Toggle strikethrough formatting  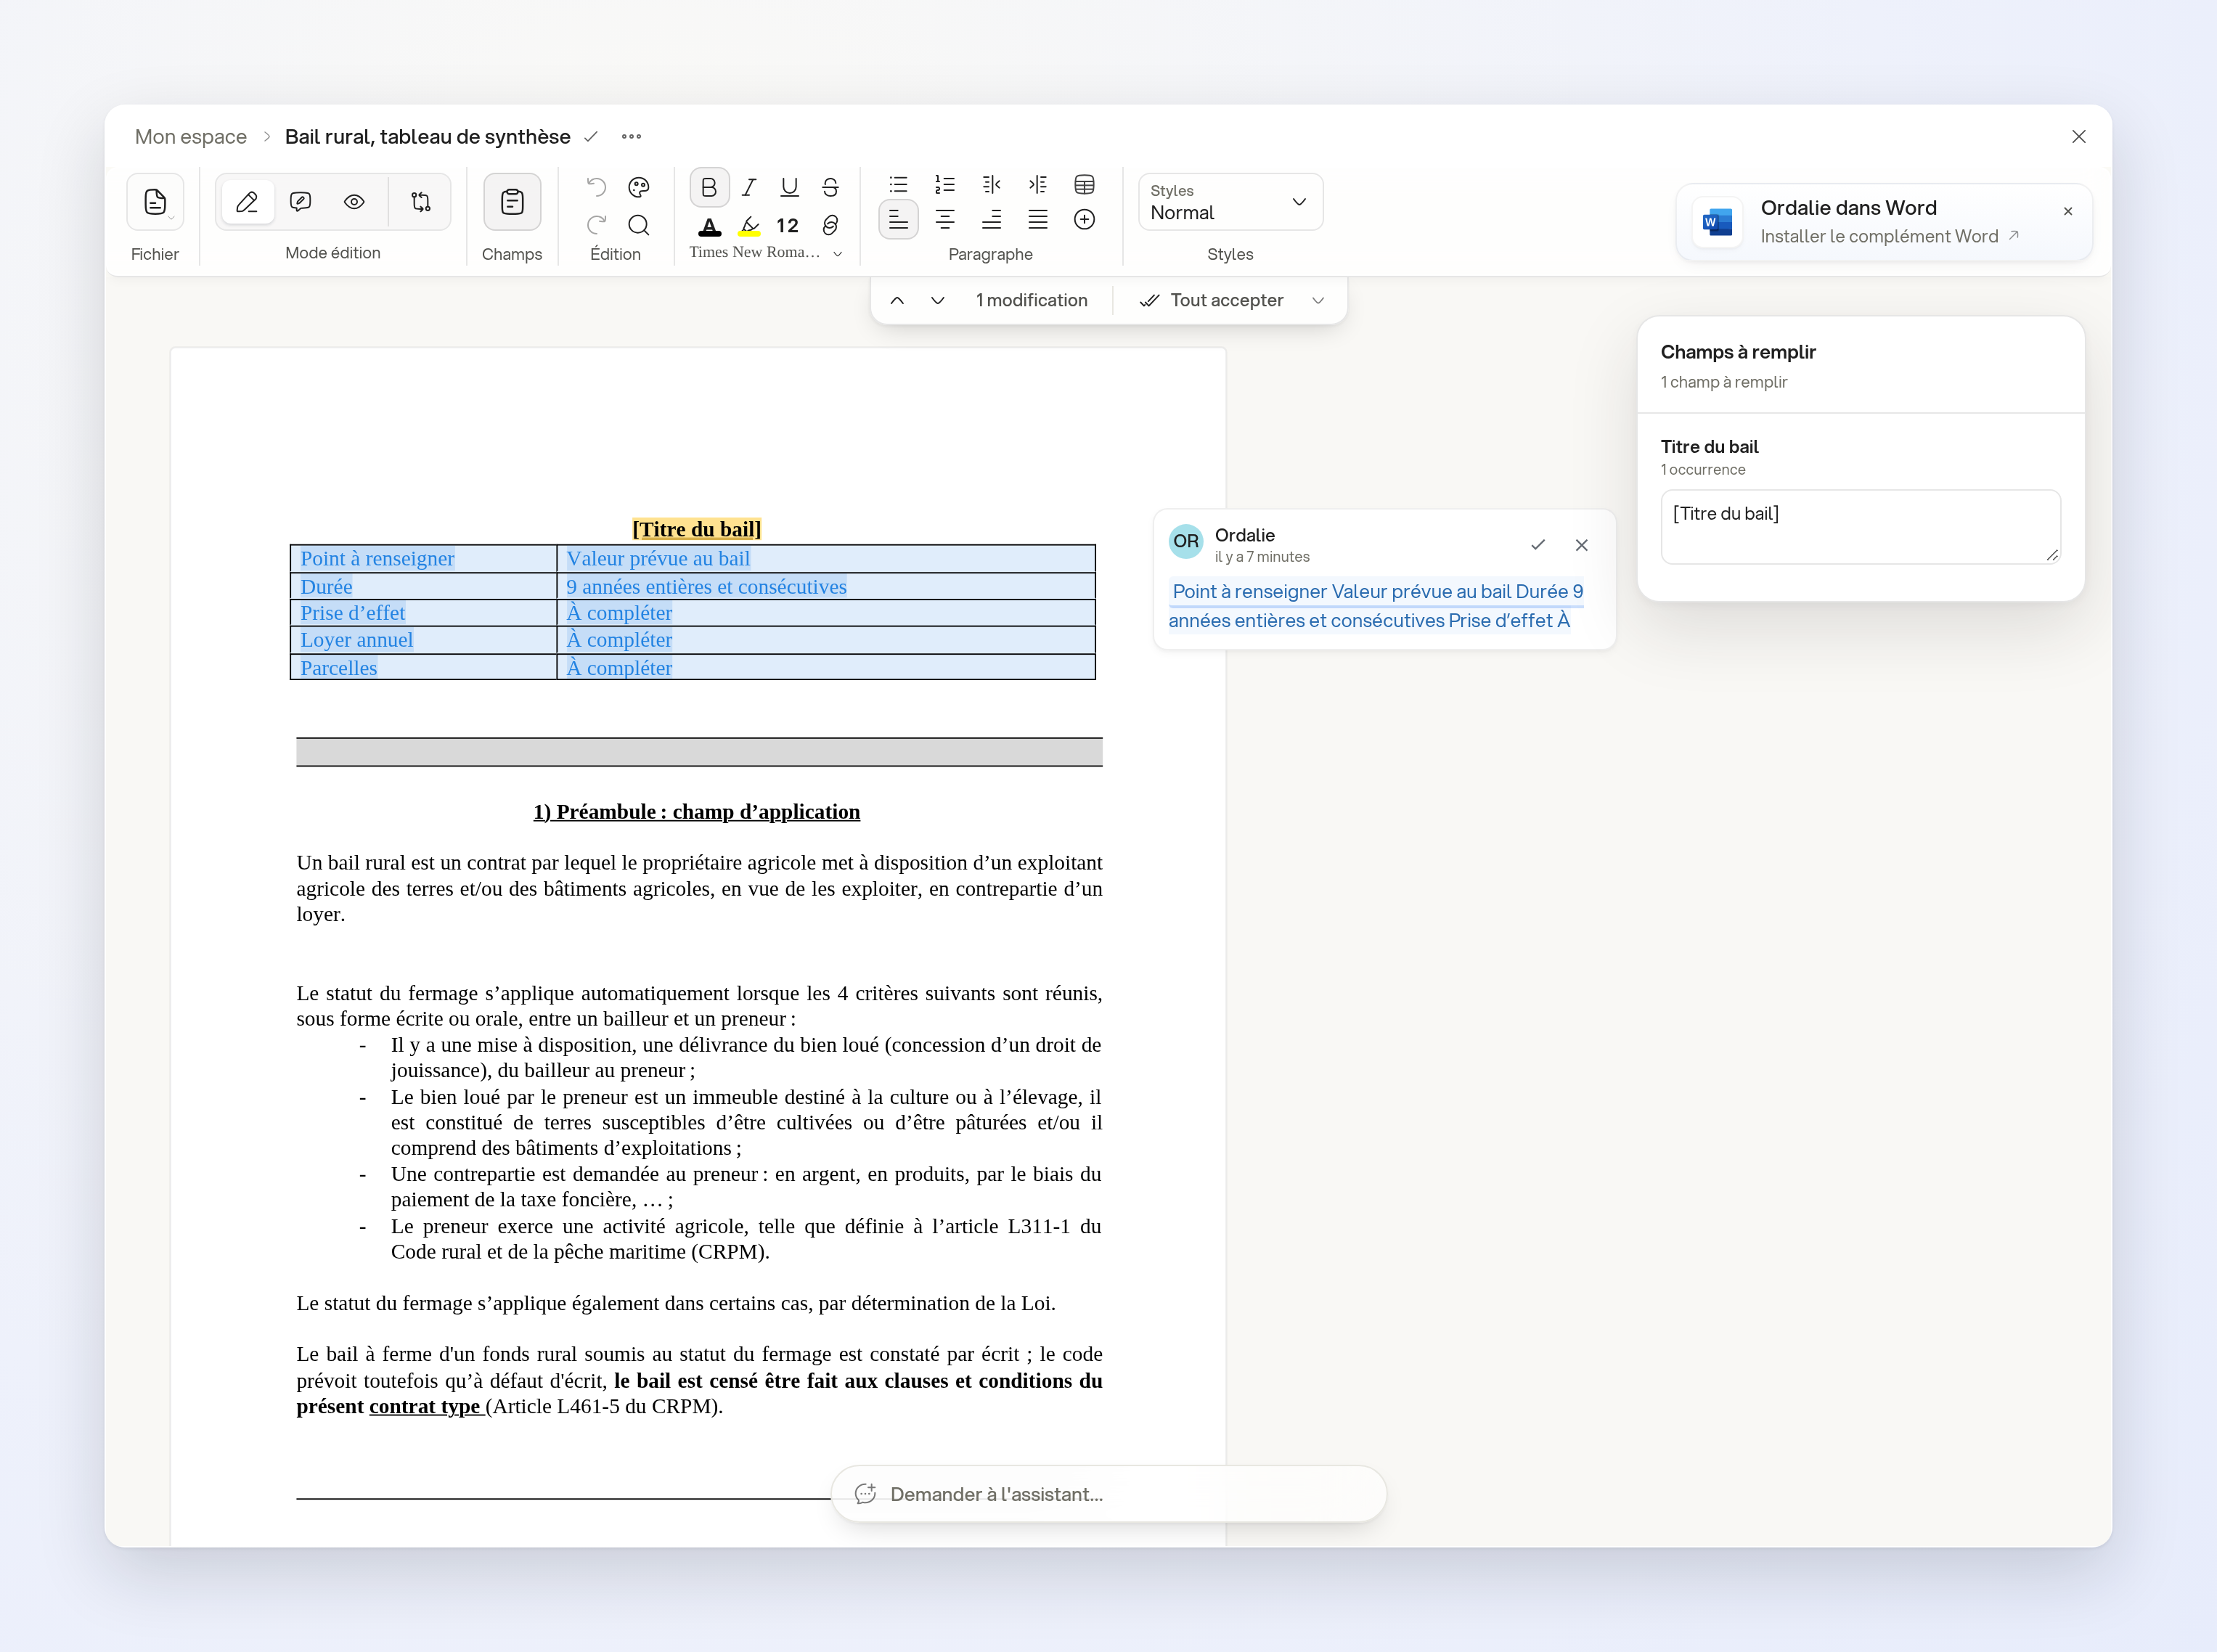[x=830, y=187]
